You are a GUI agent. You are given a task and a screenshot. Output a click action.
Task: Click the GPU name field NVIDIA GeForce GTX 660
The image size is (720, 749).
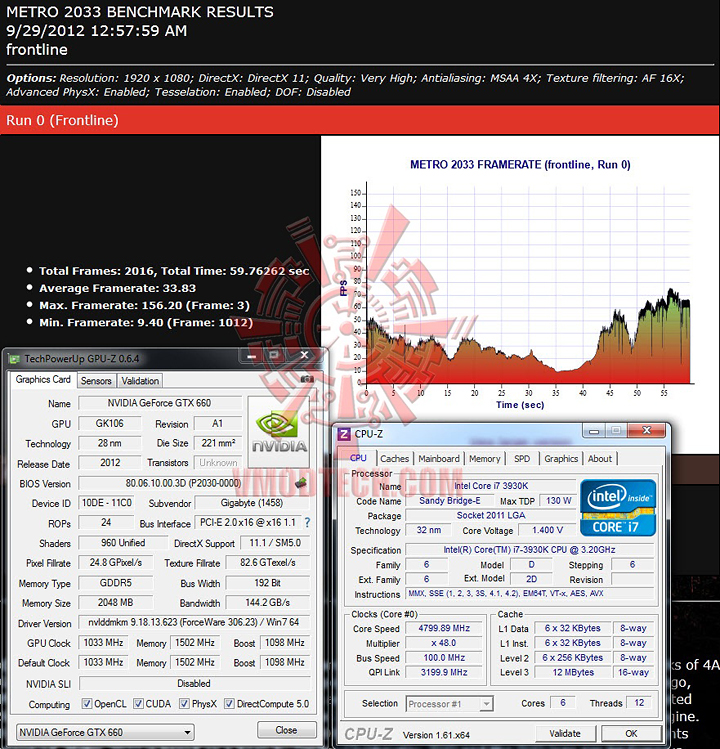click(x=160, y=403)
